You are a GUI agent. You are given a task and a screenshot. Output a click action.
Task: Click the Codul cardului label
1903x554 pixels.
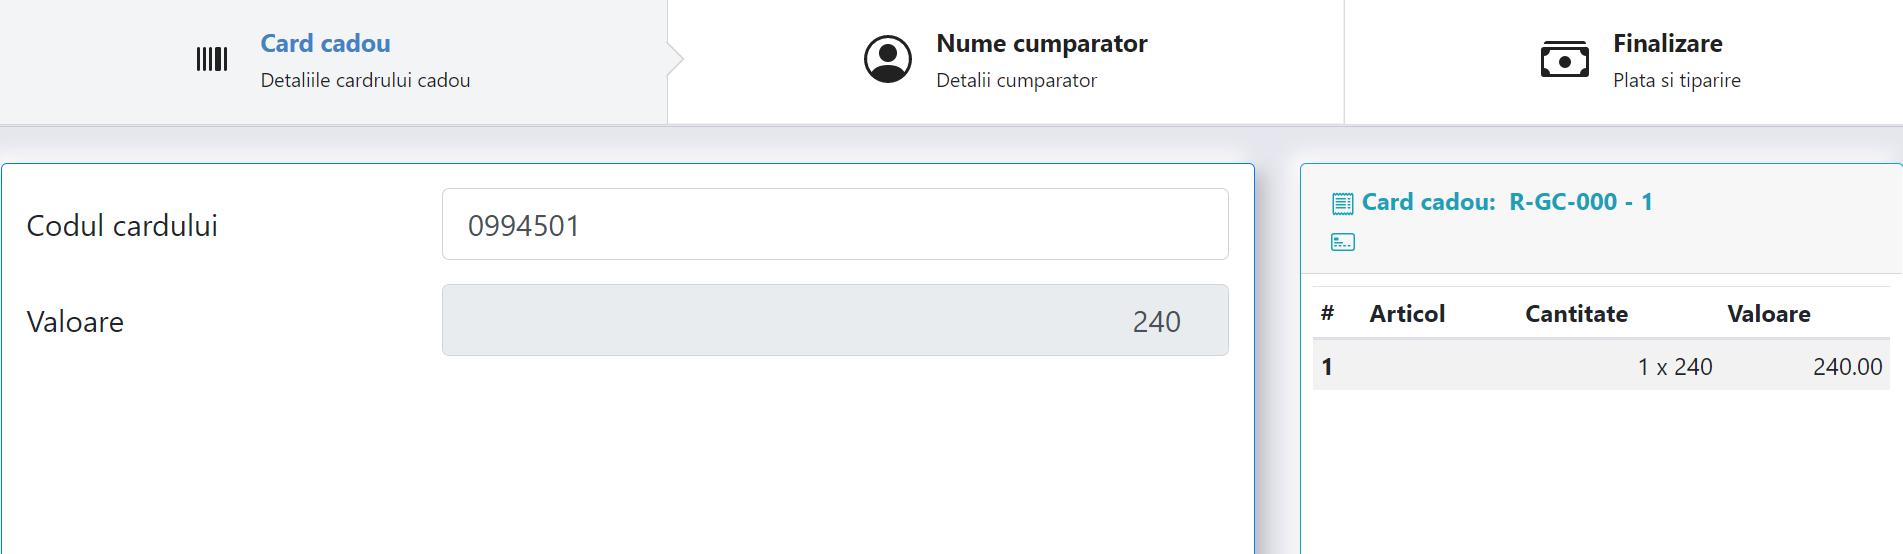pos(122,226)
